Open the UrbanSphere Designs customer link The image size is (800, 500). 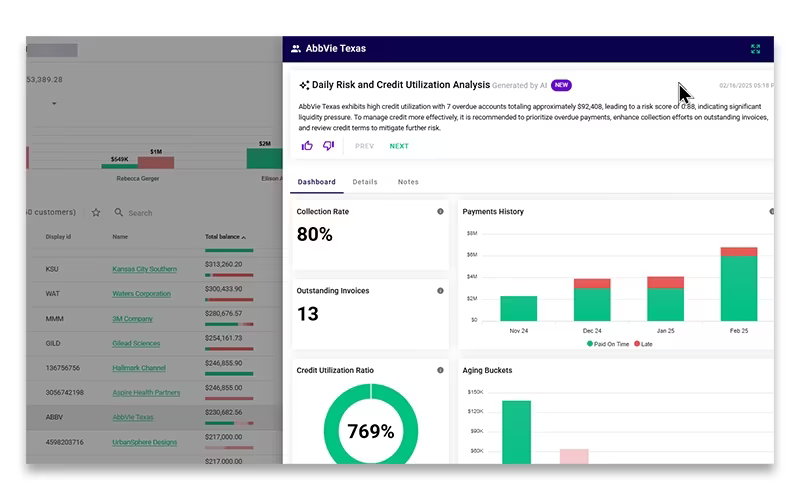144,442
